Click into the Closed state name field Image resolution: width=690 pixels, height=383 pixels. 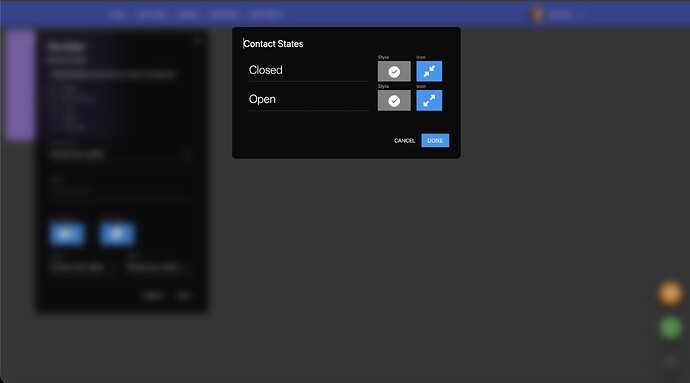click(309, 70)
